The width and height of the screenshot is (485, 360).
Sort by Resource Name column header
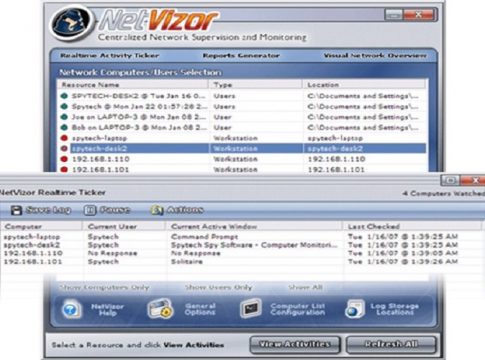pos(133,85)
